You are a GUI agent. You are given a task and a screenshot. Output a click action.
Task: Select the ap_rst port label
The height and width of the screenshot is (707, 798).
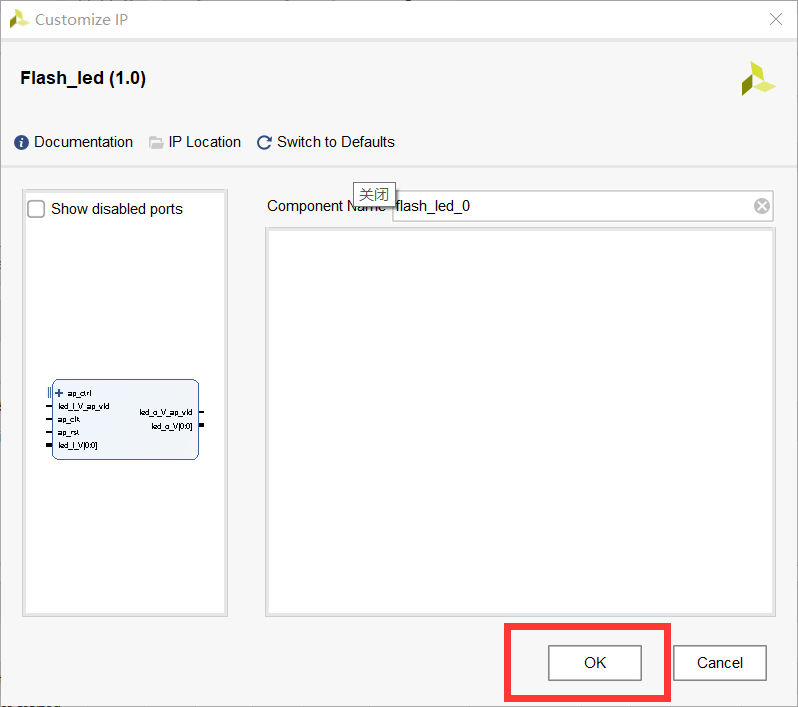pyautogui.click(x=68, y=433)
